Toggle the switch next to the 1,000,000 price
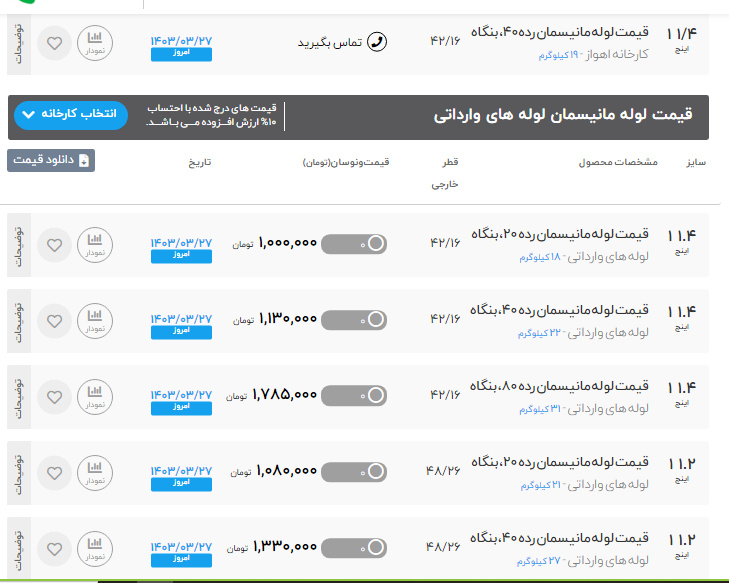This screenshot has width=729, height=583. click(354, 243)
